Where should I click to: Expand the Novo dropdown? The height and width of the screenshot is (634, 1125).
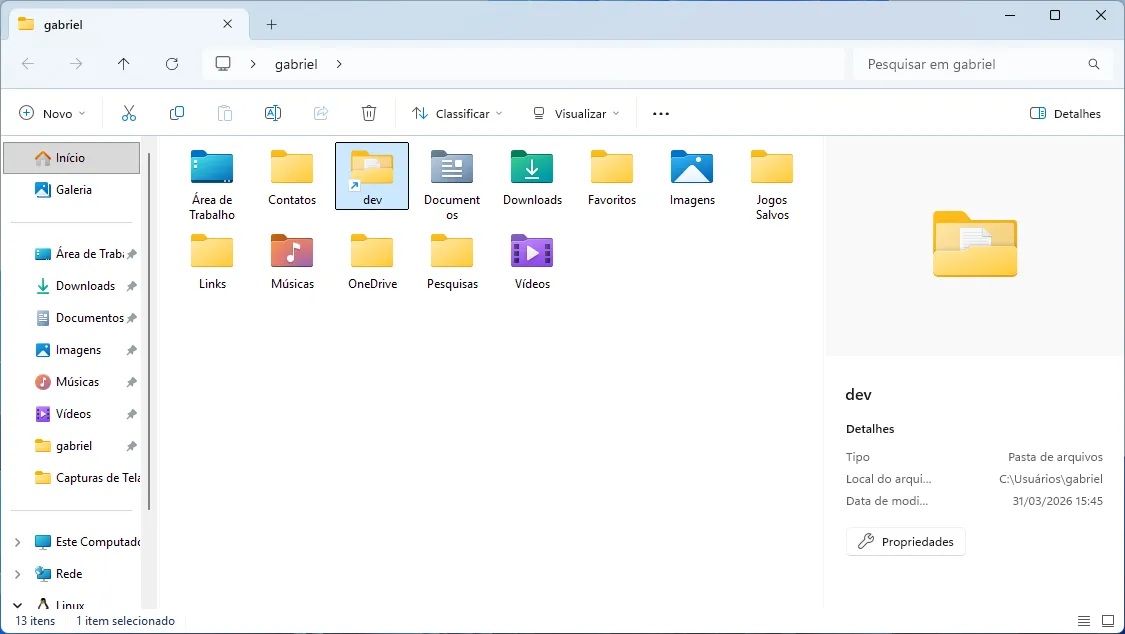pyautogui.click(x=52, y=113)
